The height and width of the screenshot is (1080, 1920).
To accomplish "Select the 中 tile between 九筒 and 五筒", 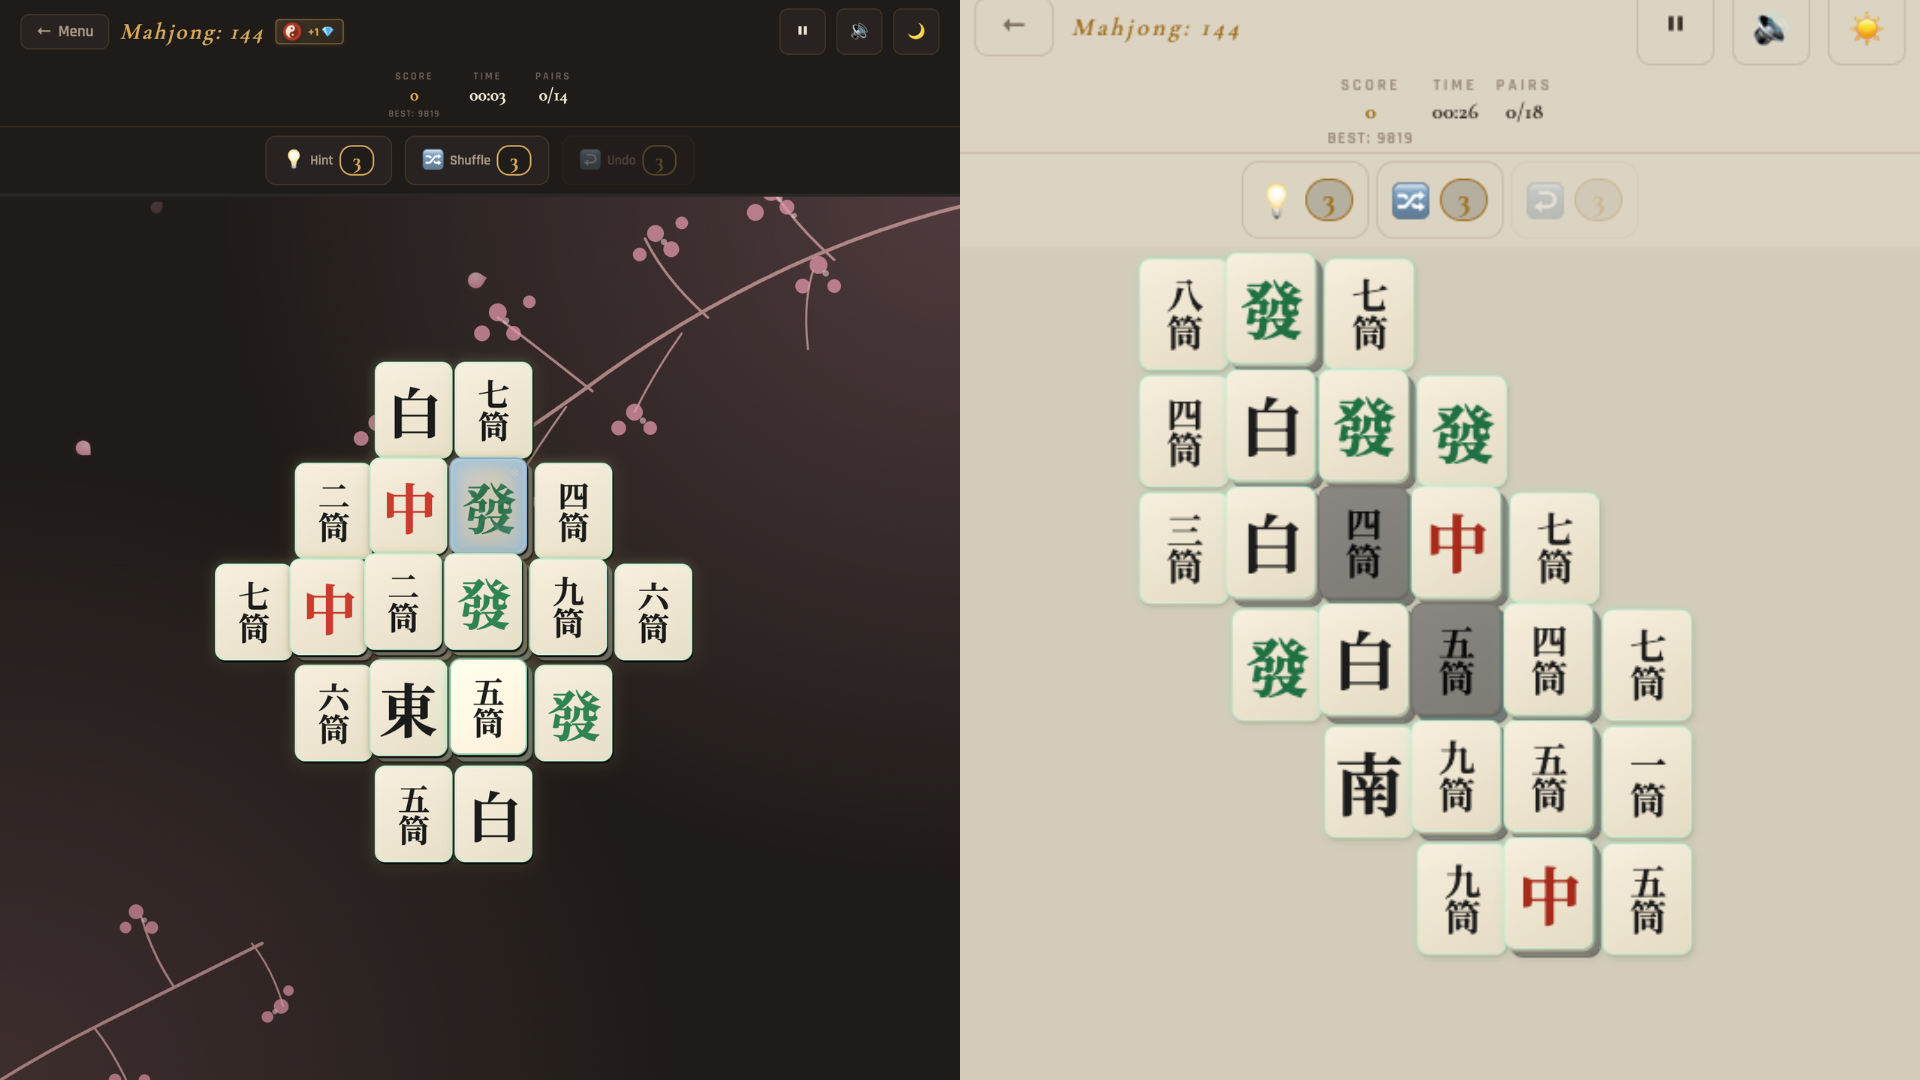I will click(1549, 895).
